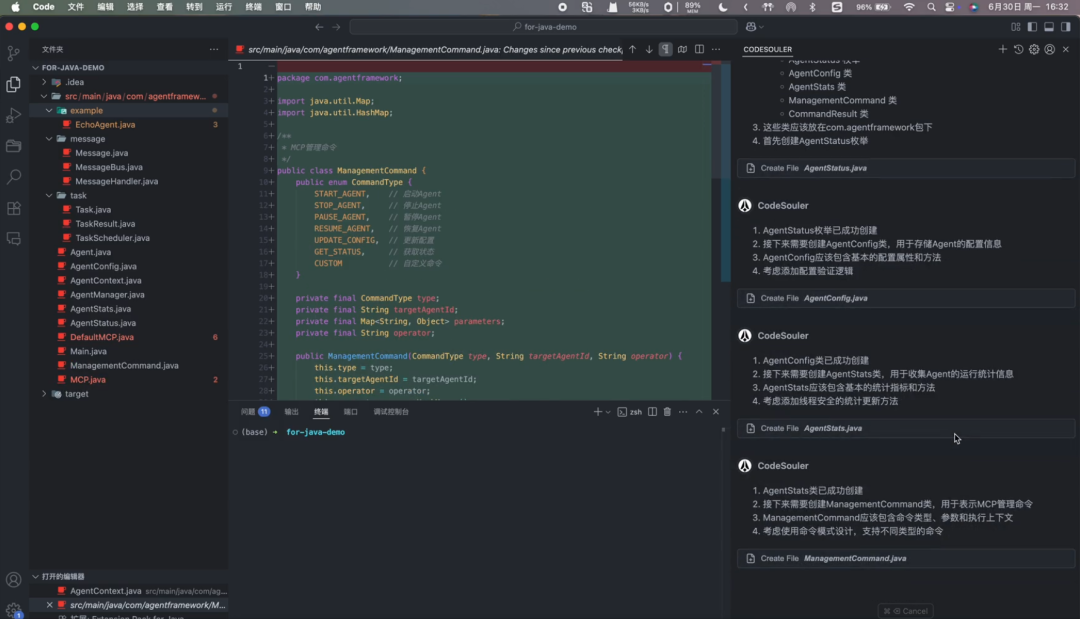This screenshot has height=619, width=1080.
Task: Open the terminal profile dropdown arrow
Action: pos(608,411)
